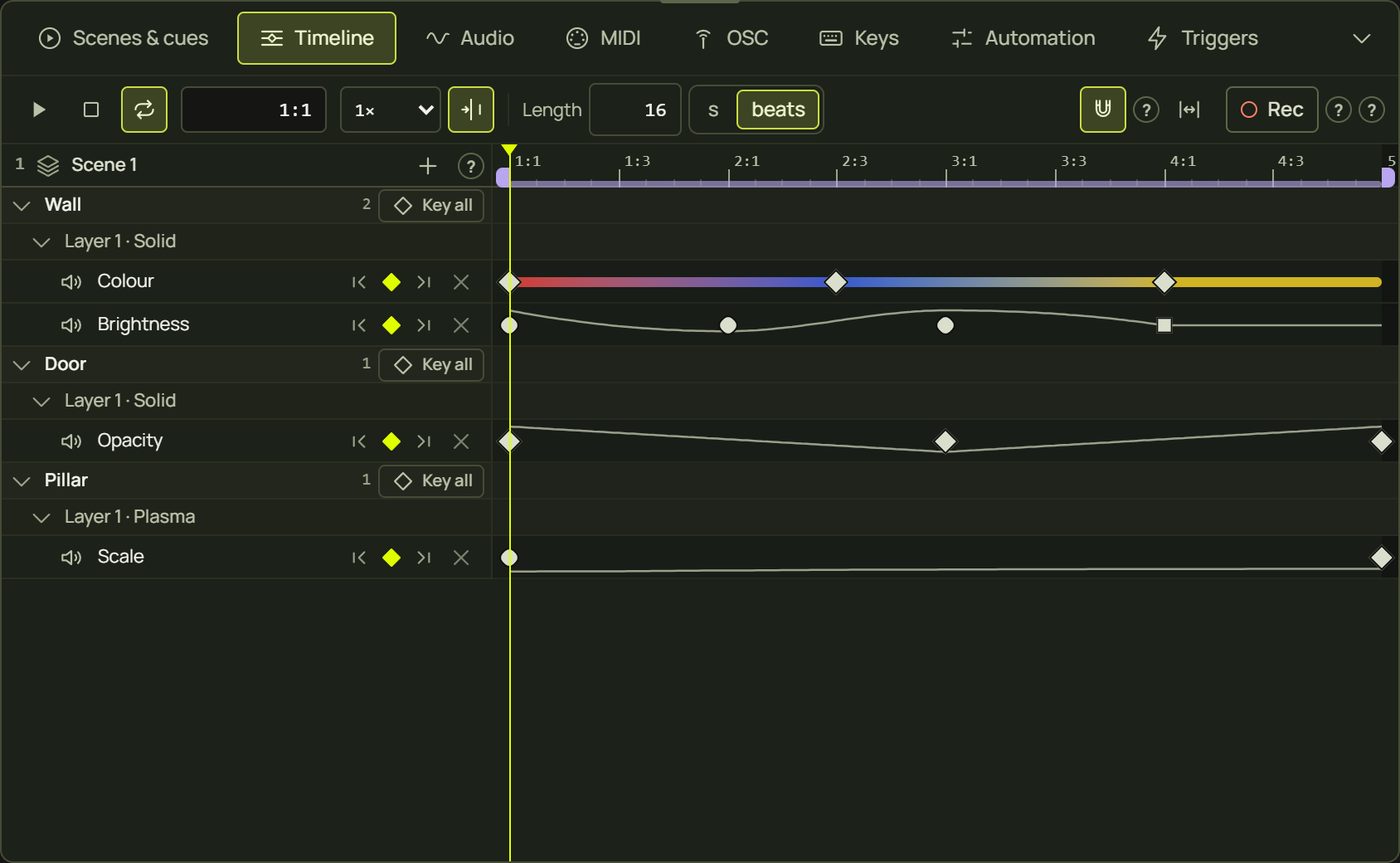
Task: Switch to the Automation tab
Action: click(1023, 38)
